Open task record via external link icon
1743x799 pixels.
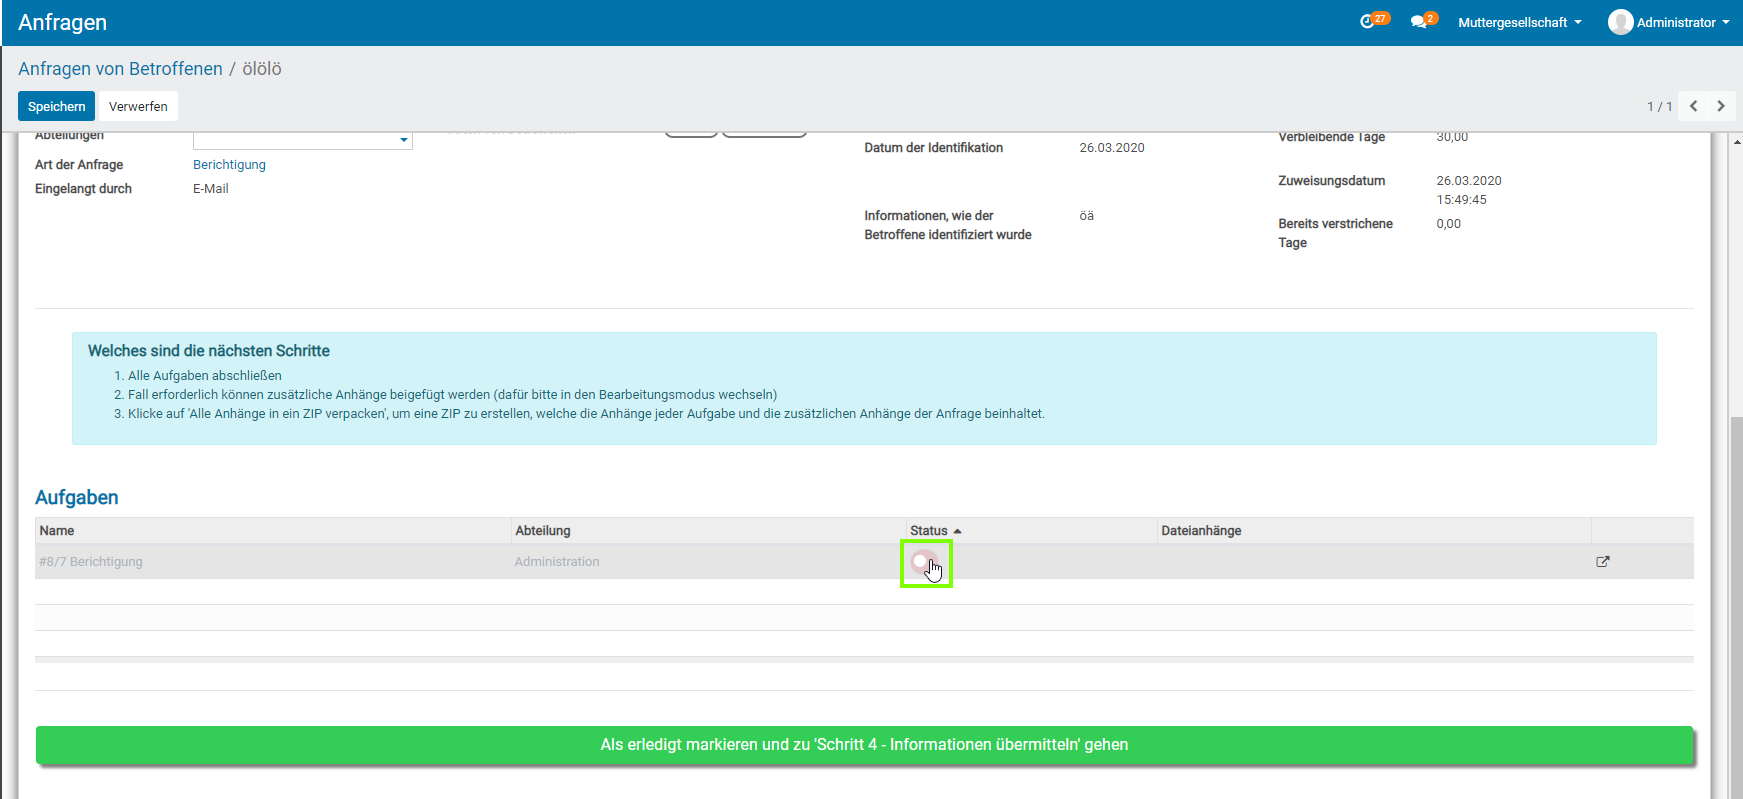click(1602, 562)
